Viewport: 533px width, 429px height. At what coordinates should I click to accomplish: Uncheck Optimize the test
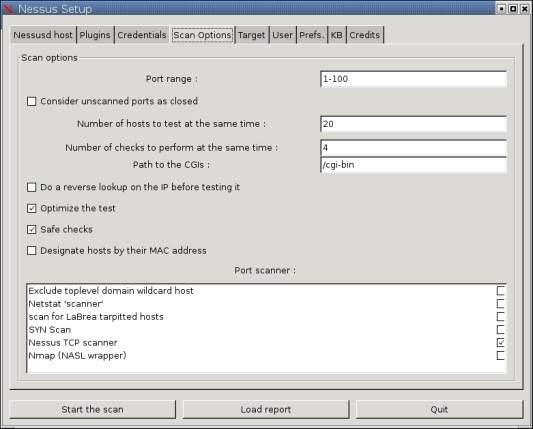[32, 208]
